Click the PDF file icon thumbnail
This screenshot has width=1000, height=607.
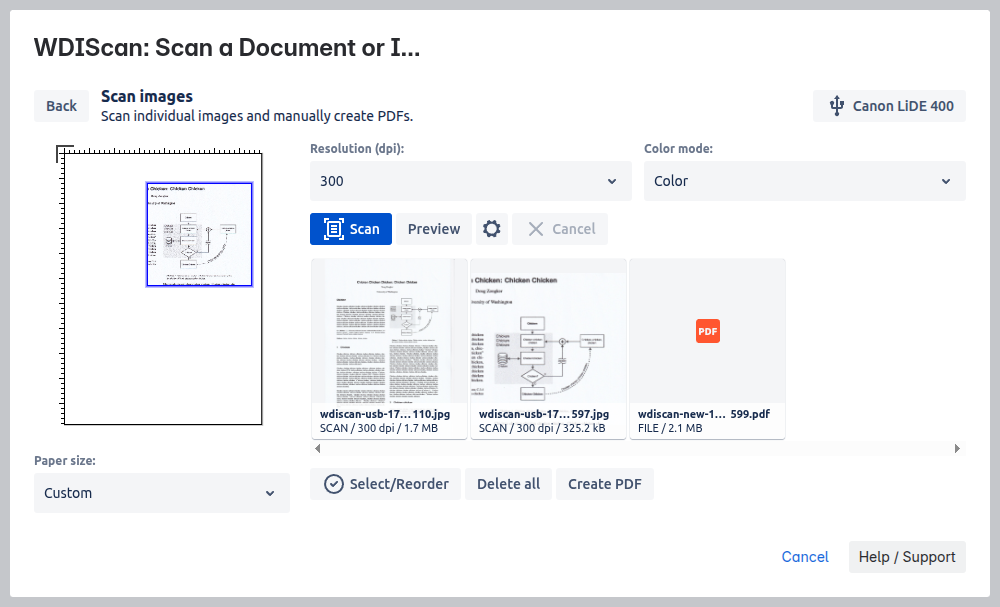tap(707, 331)
